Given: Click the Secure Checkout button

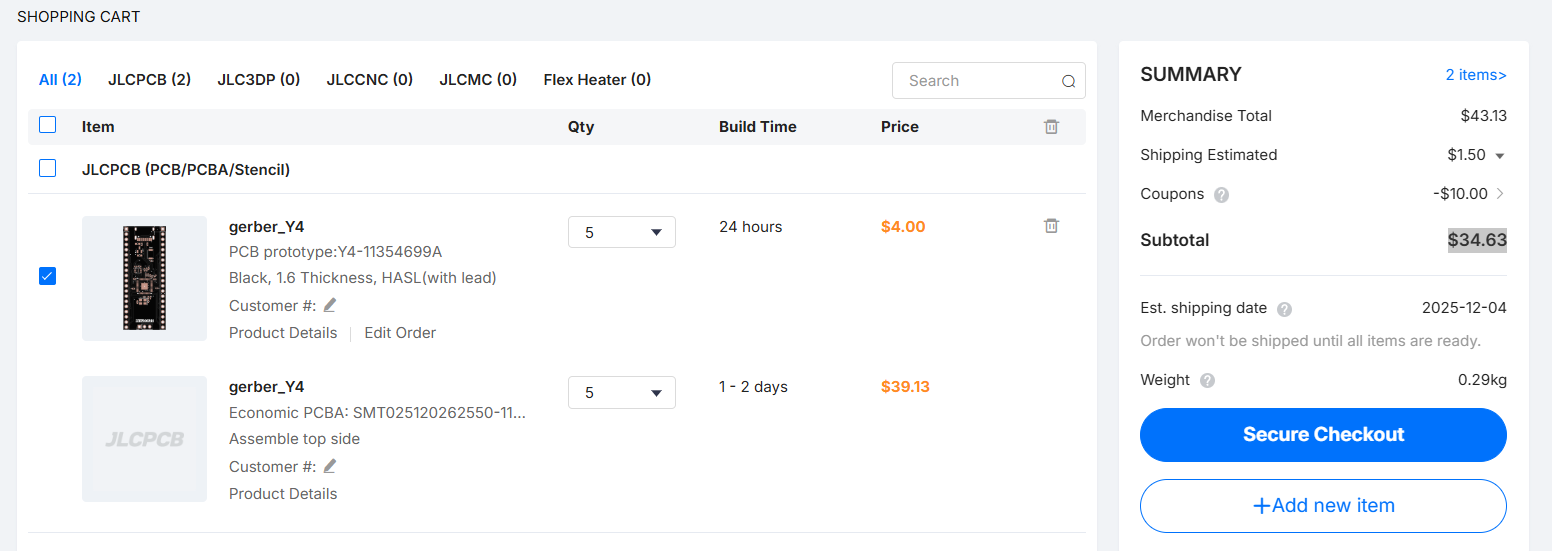Looking at the screenshot, I should [x=1322, y=435].
